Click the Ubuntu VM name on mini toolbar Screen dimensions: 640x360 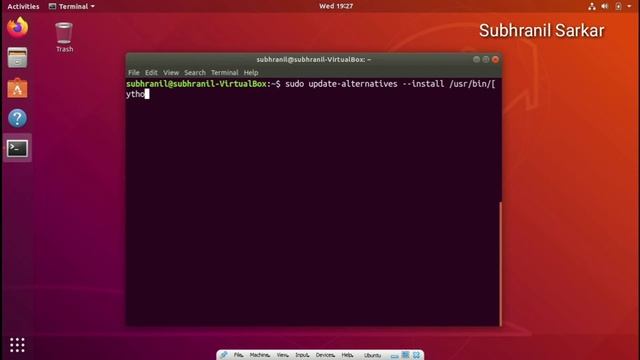[x=372, y=356]
